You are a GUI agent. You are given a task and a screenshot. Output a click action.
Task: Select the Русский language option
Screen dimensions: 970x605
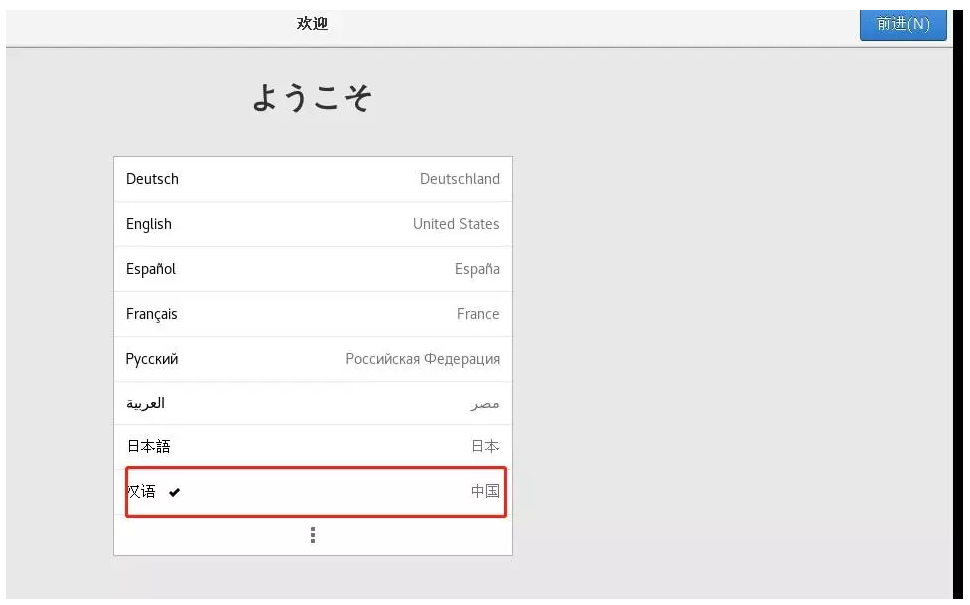click(x=152, y=359)
